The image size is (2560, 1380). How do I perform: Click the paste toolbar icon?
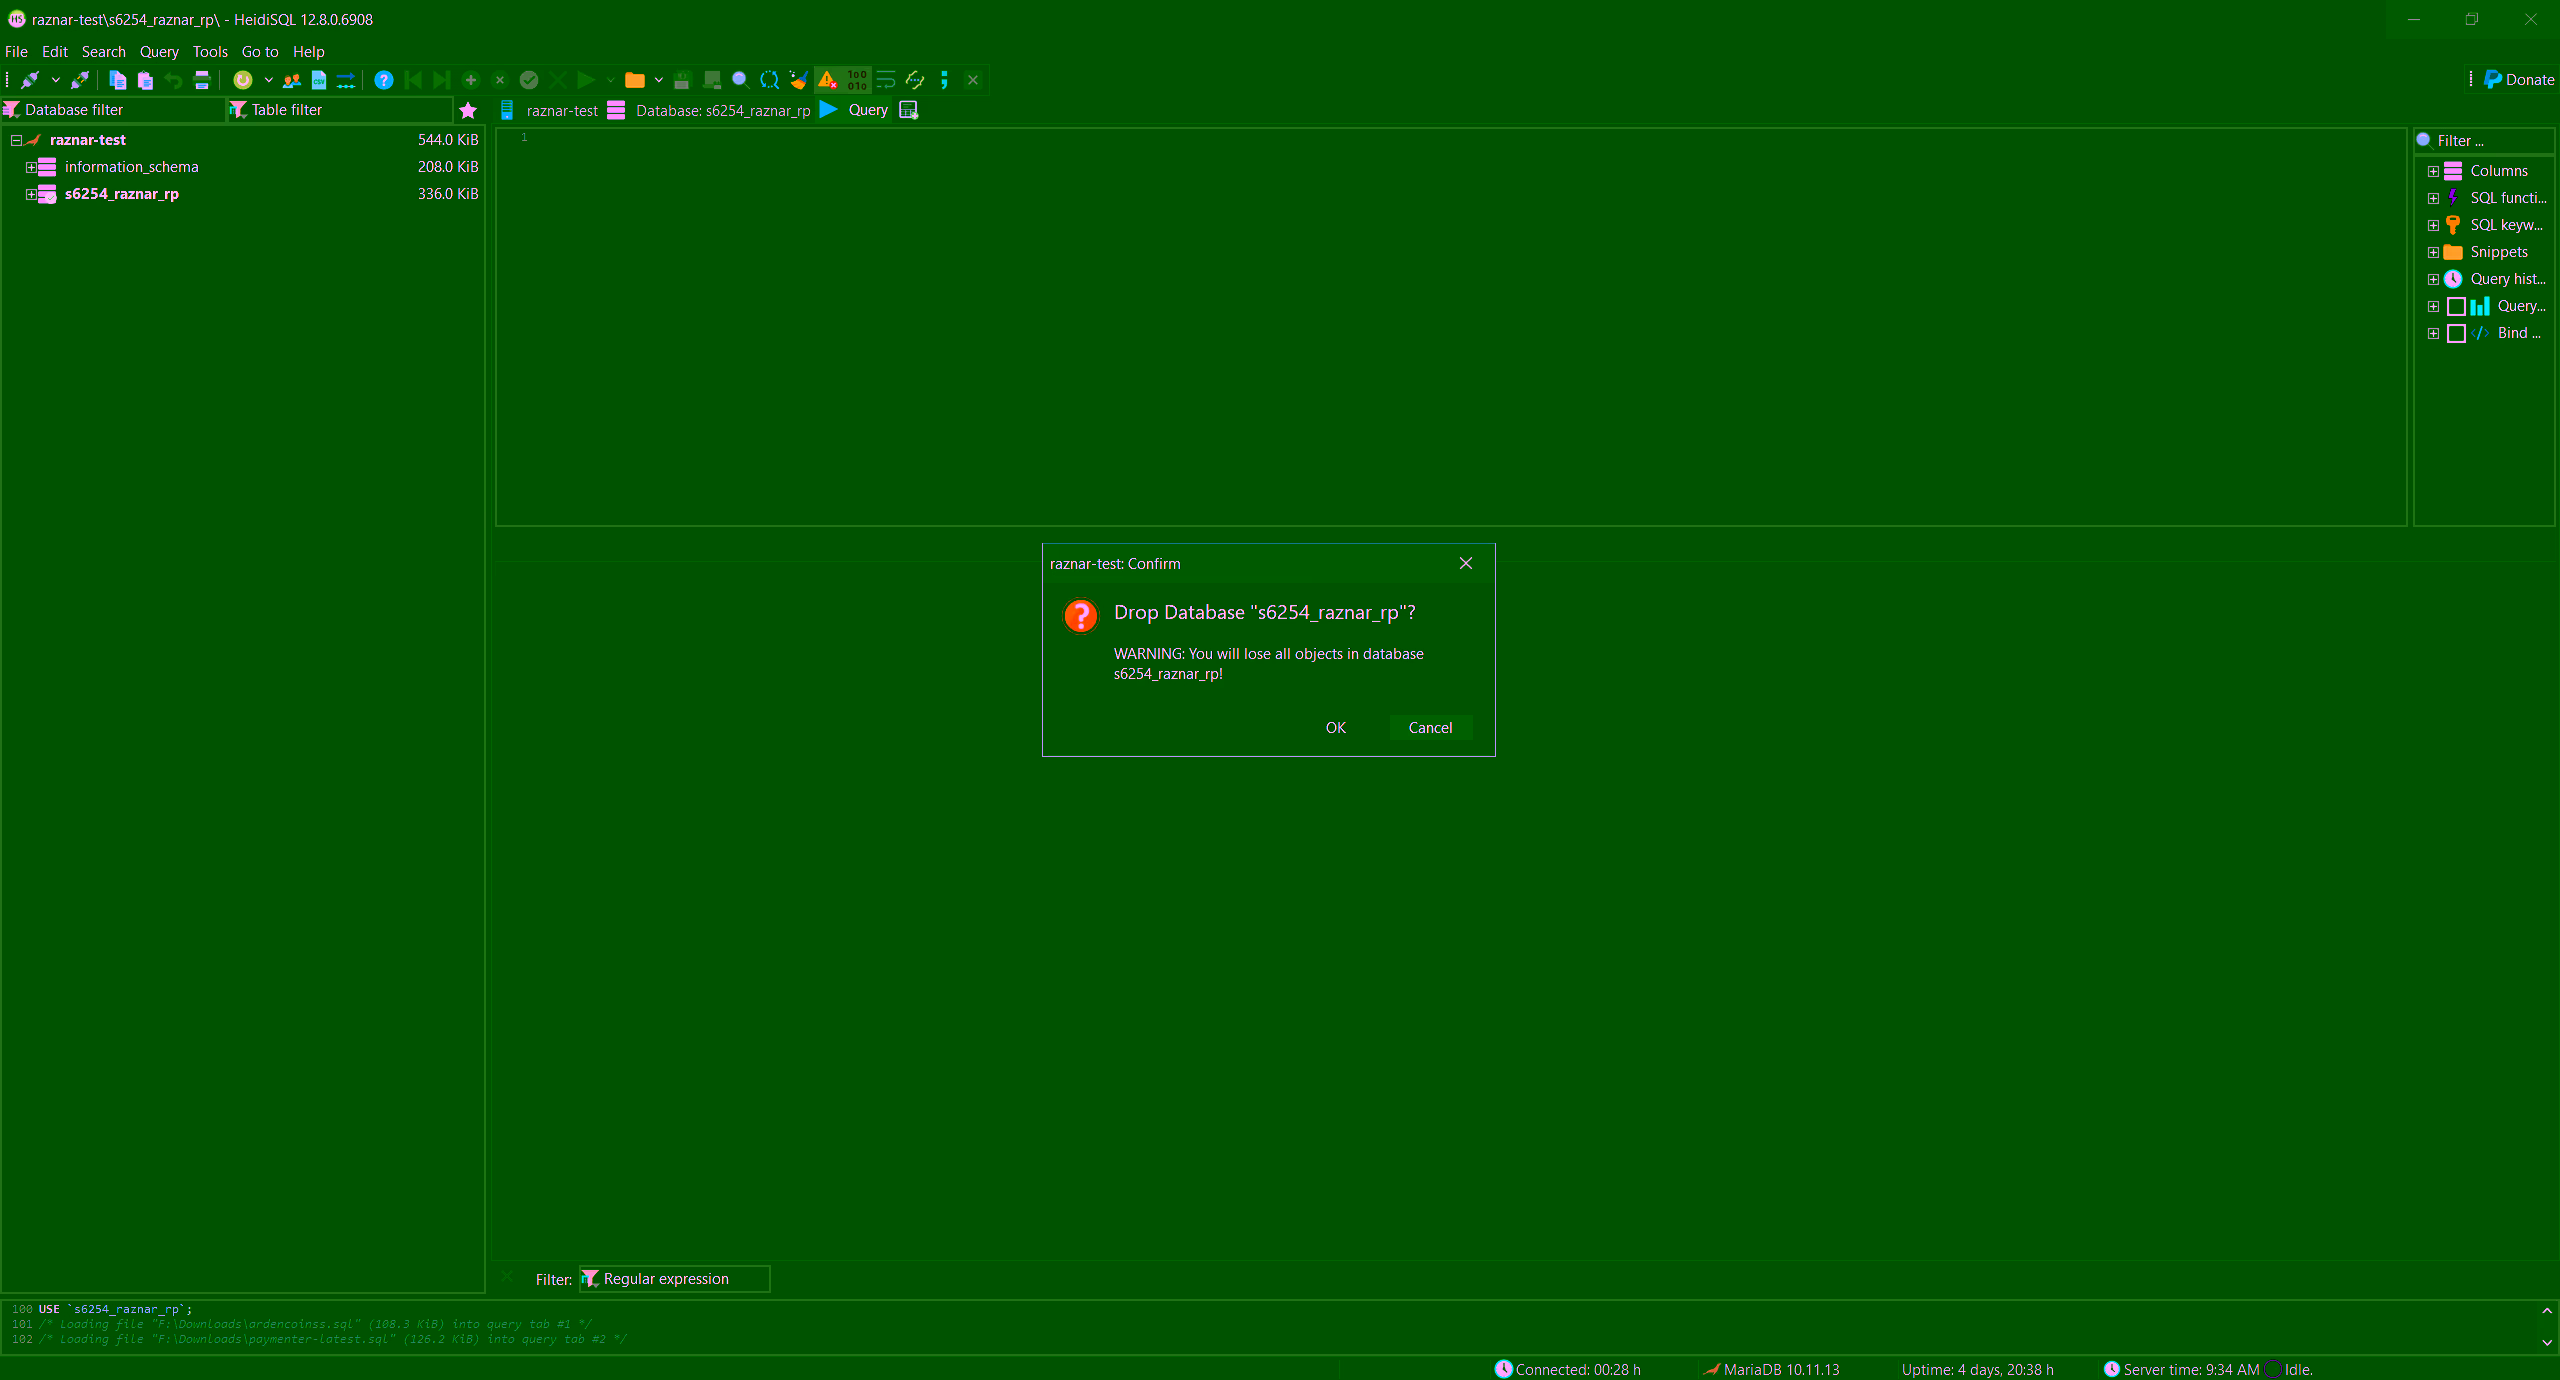pos(145,80)
